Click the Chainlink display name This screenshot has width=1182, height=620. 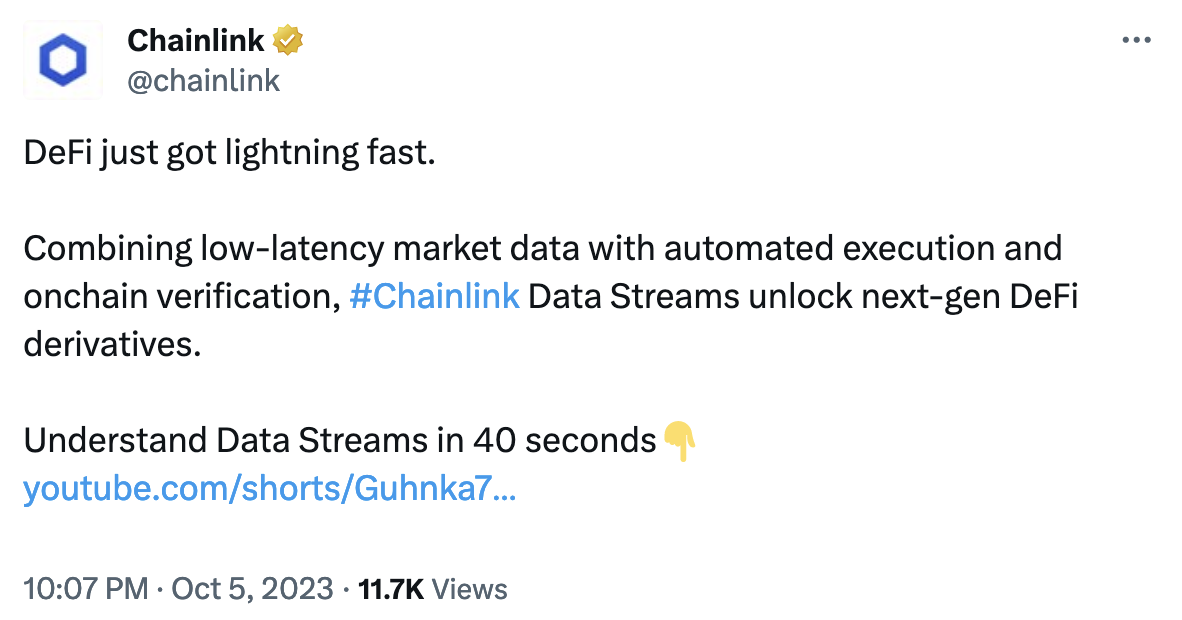[196, 40]
